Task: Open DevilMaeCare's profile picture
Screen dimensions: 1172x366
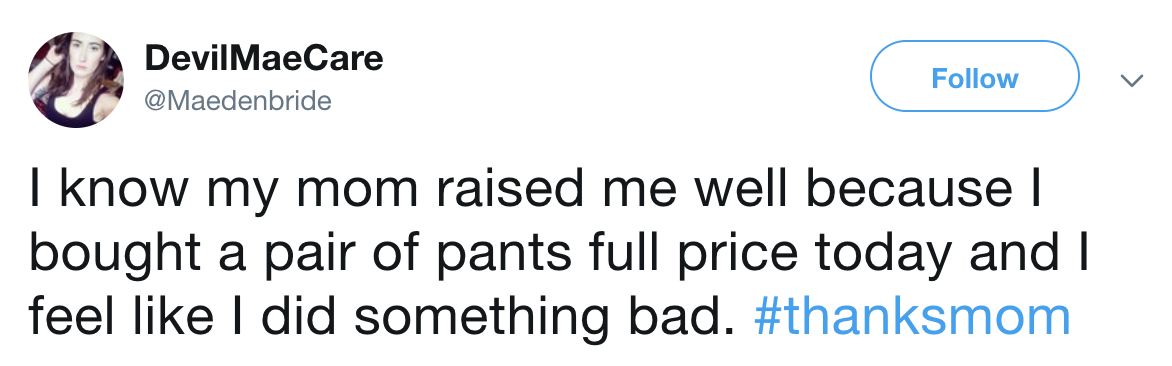Action: [75, 80]
